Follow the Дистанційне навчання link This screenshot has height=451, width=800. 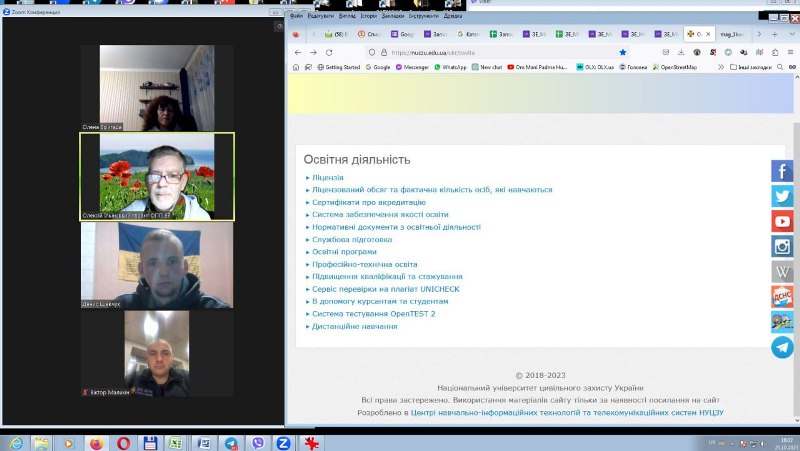pyautogui.click(x=354, y=326)
